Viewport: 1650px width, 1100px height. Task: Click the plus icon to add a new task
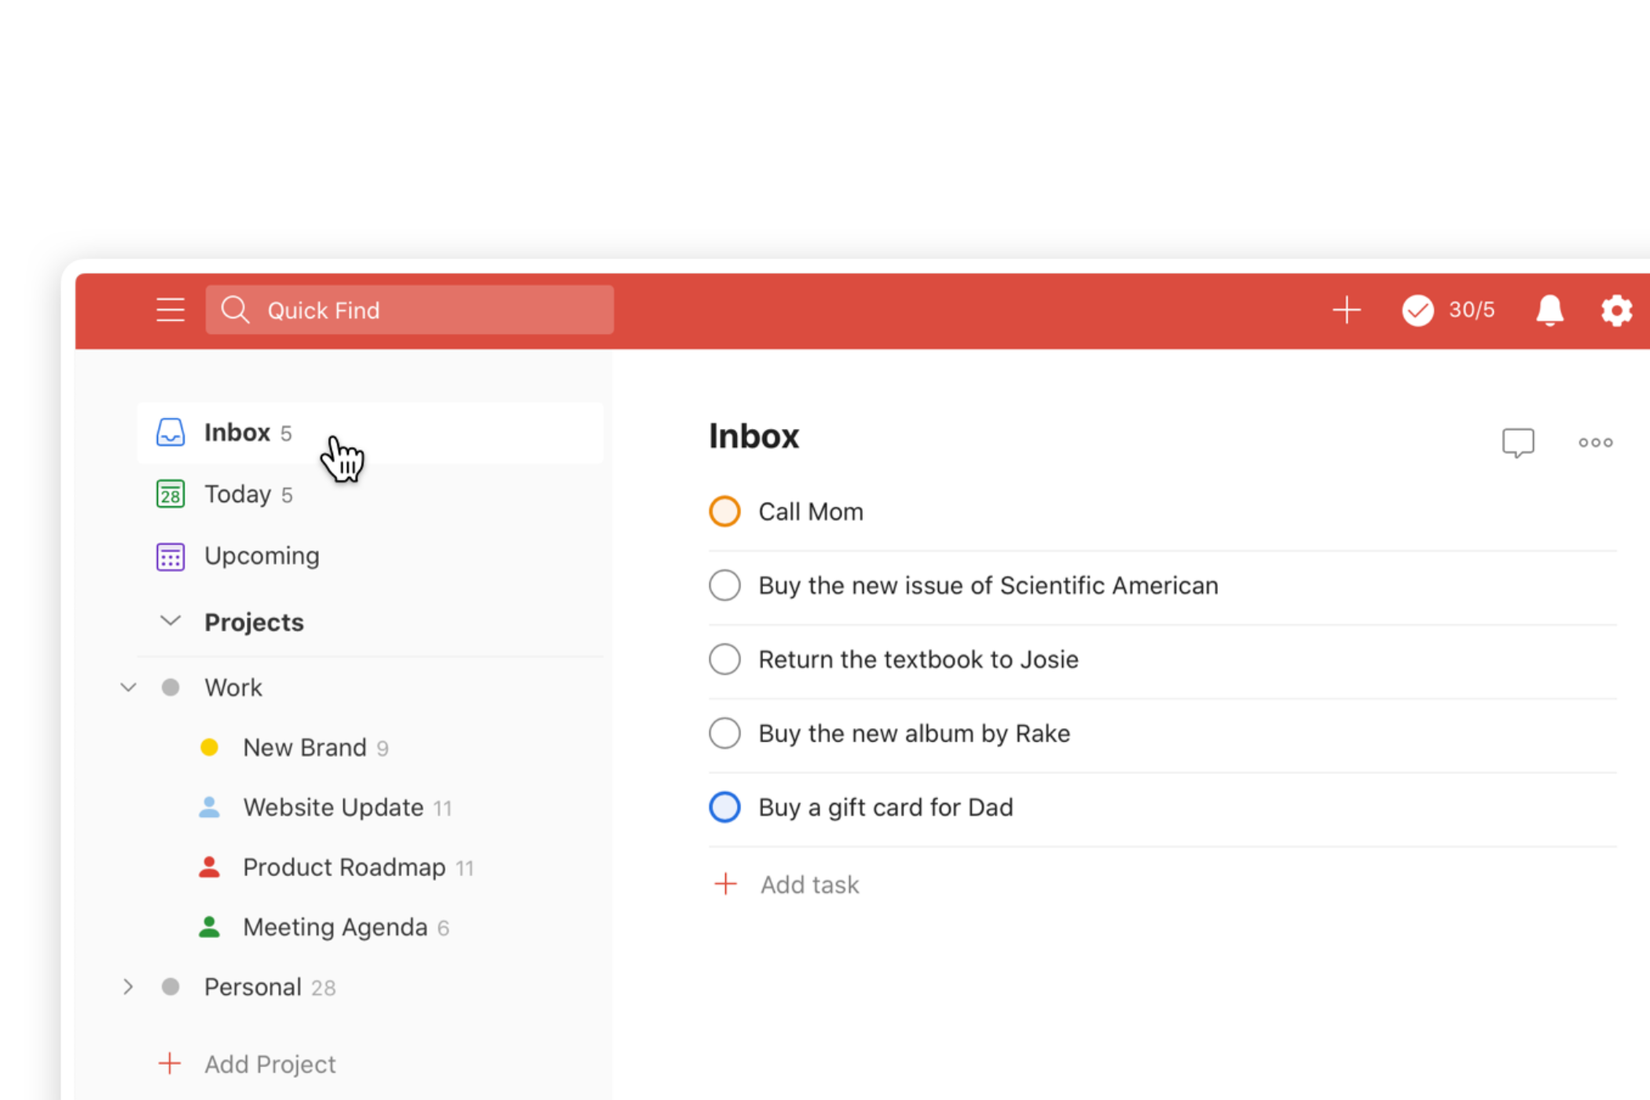1346,310
